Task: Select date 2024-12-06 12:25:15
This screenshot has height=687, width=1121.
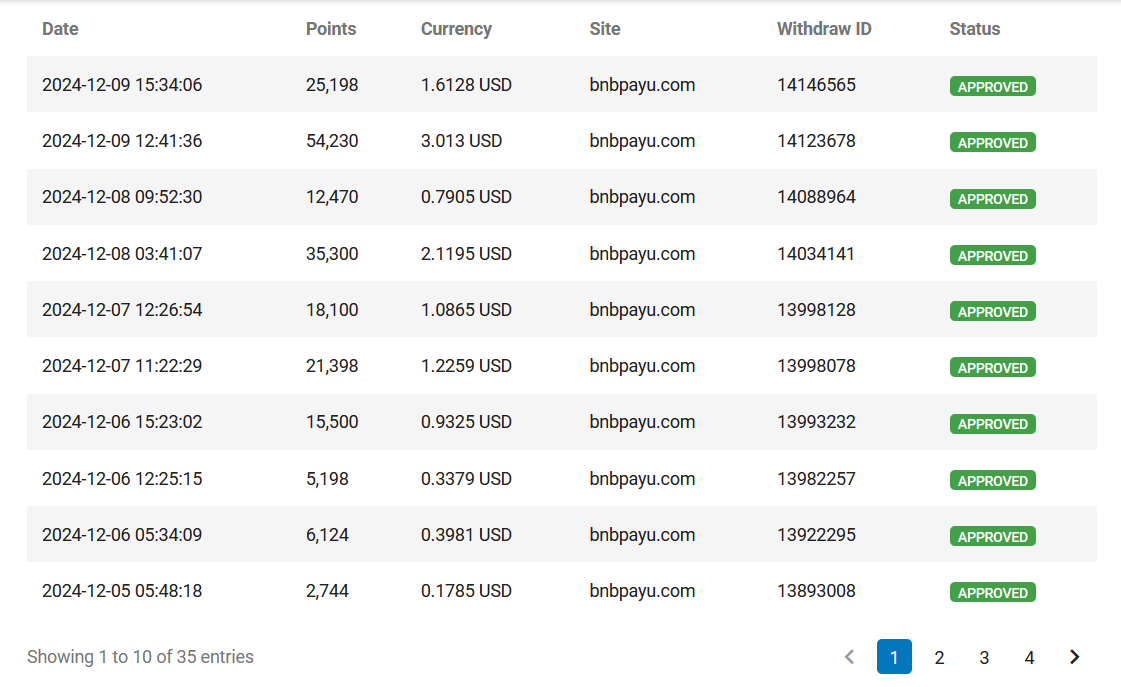Action: [x=122, y=478]
